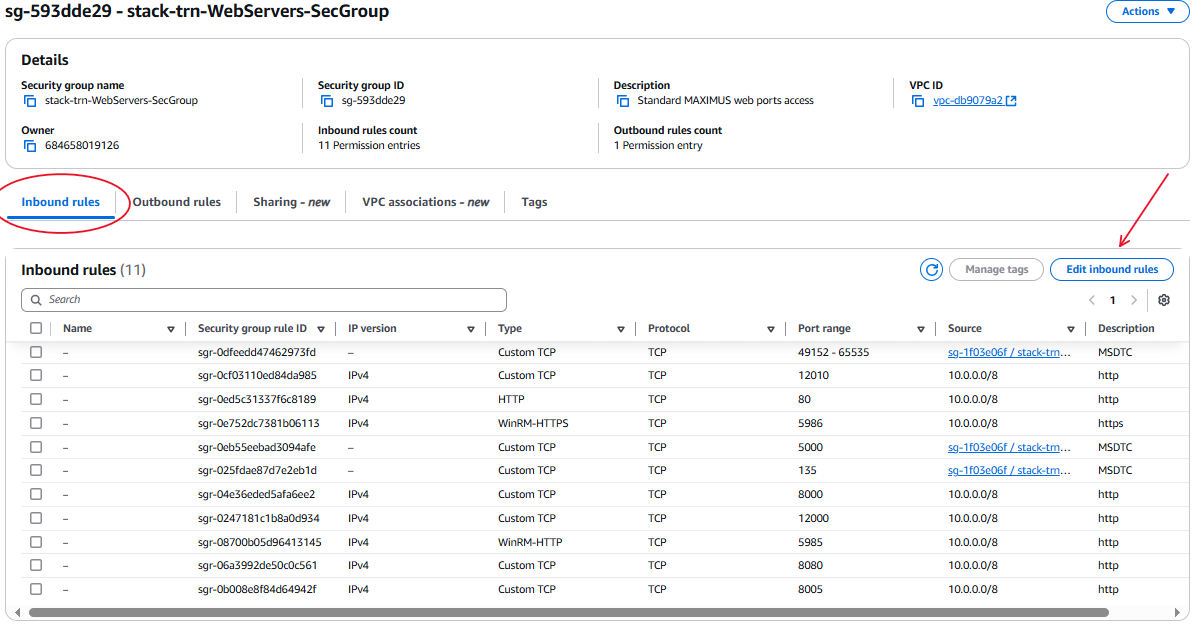Go to next page of rules
The height and width of the screenshot is (631, 1193).
click(1133, 300)
